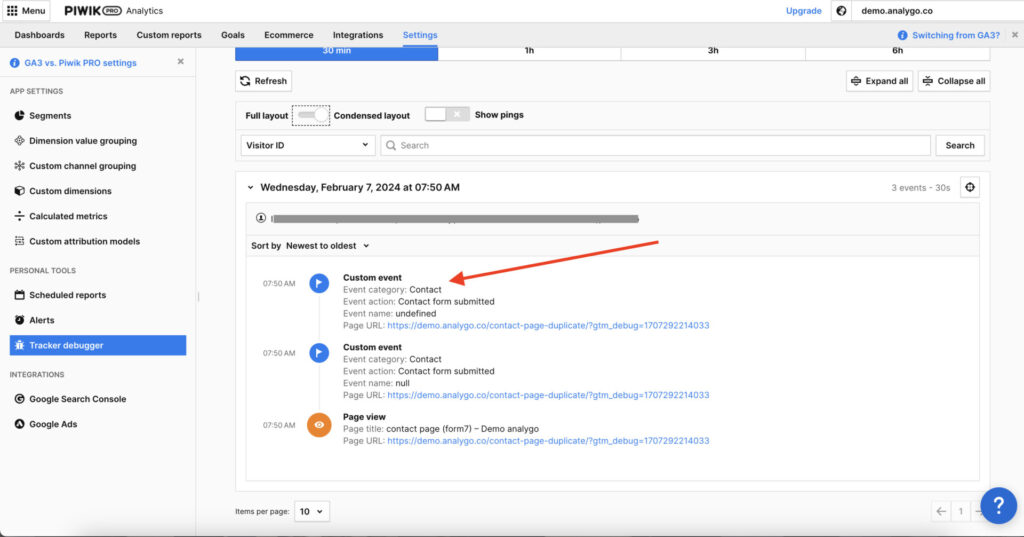Click the crosshair icon beside session summary

[969, 187]
